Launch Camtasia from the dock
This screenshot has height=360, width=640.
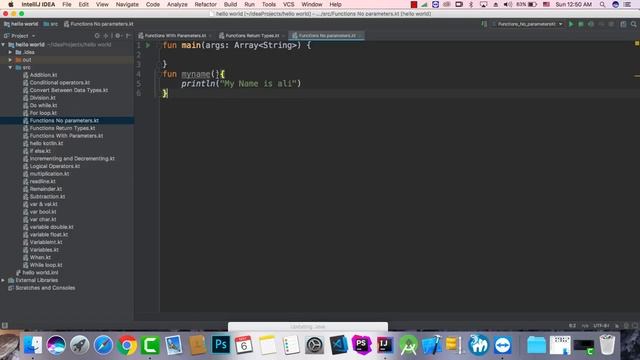pyautogui.click(x=150, y=345)
